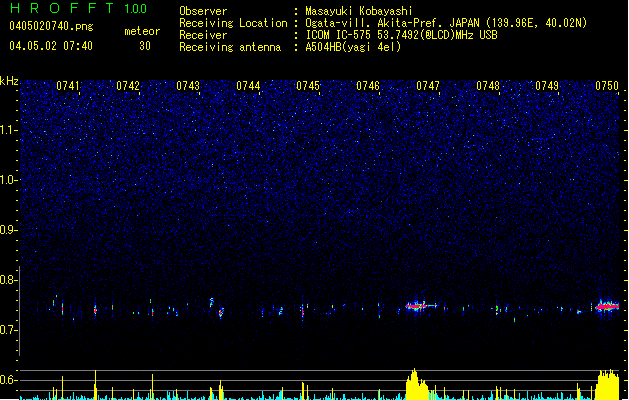Image resolution: width=629 pixels, height=400 pixels.
Task: Click the 0750 time marker
Action: tap(607, 86)
